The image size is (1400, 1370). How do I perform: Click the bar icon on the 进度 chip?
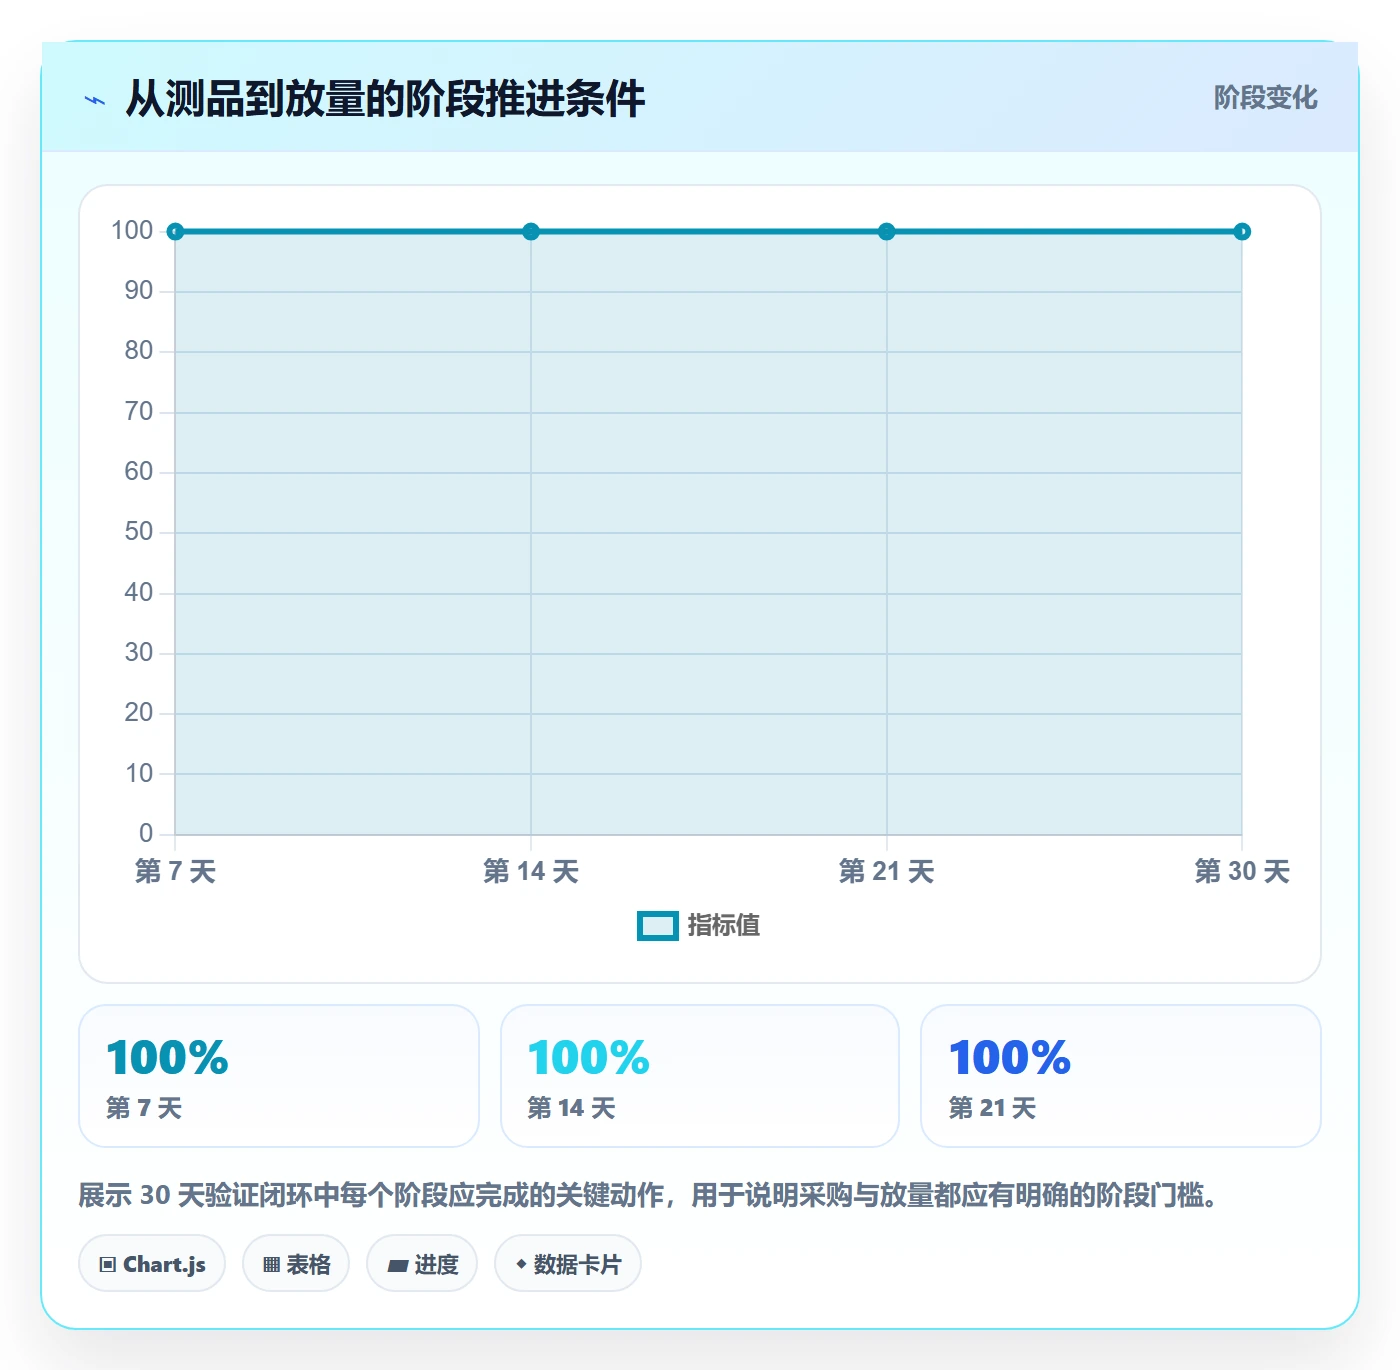[x=397, y=1265]
